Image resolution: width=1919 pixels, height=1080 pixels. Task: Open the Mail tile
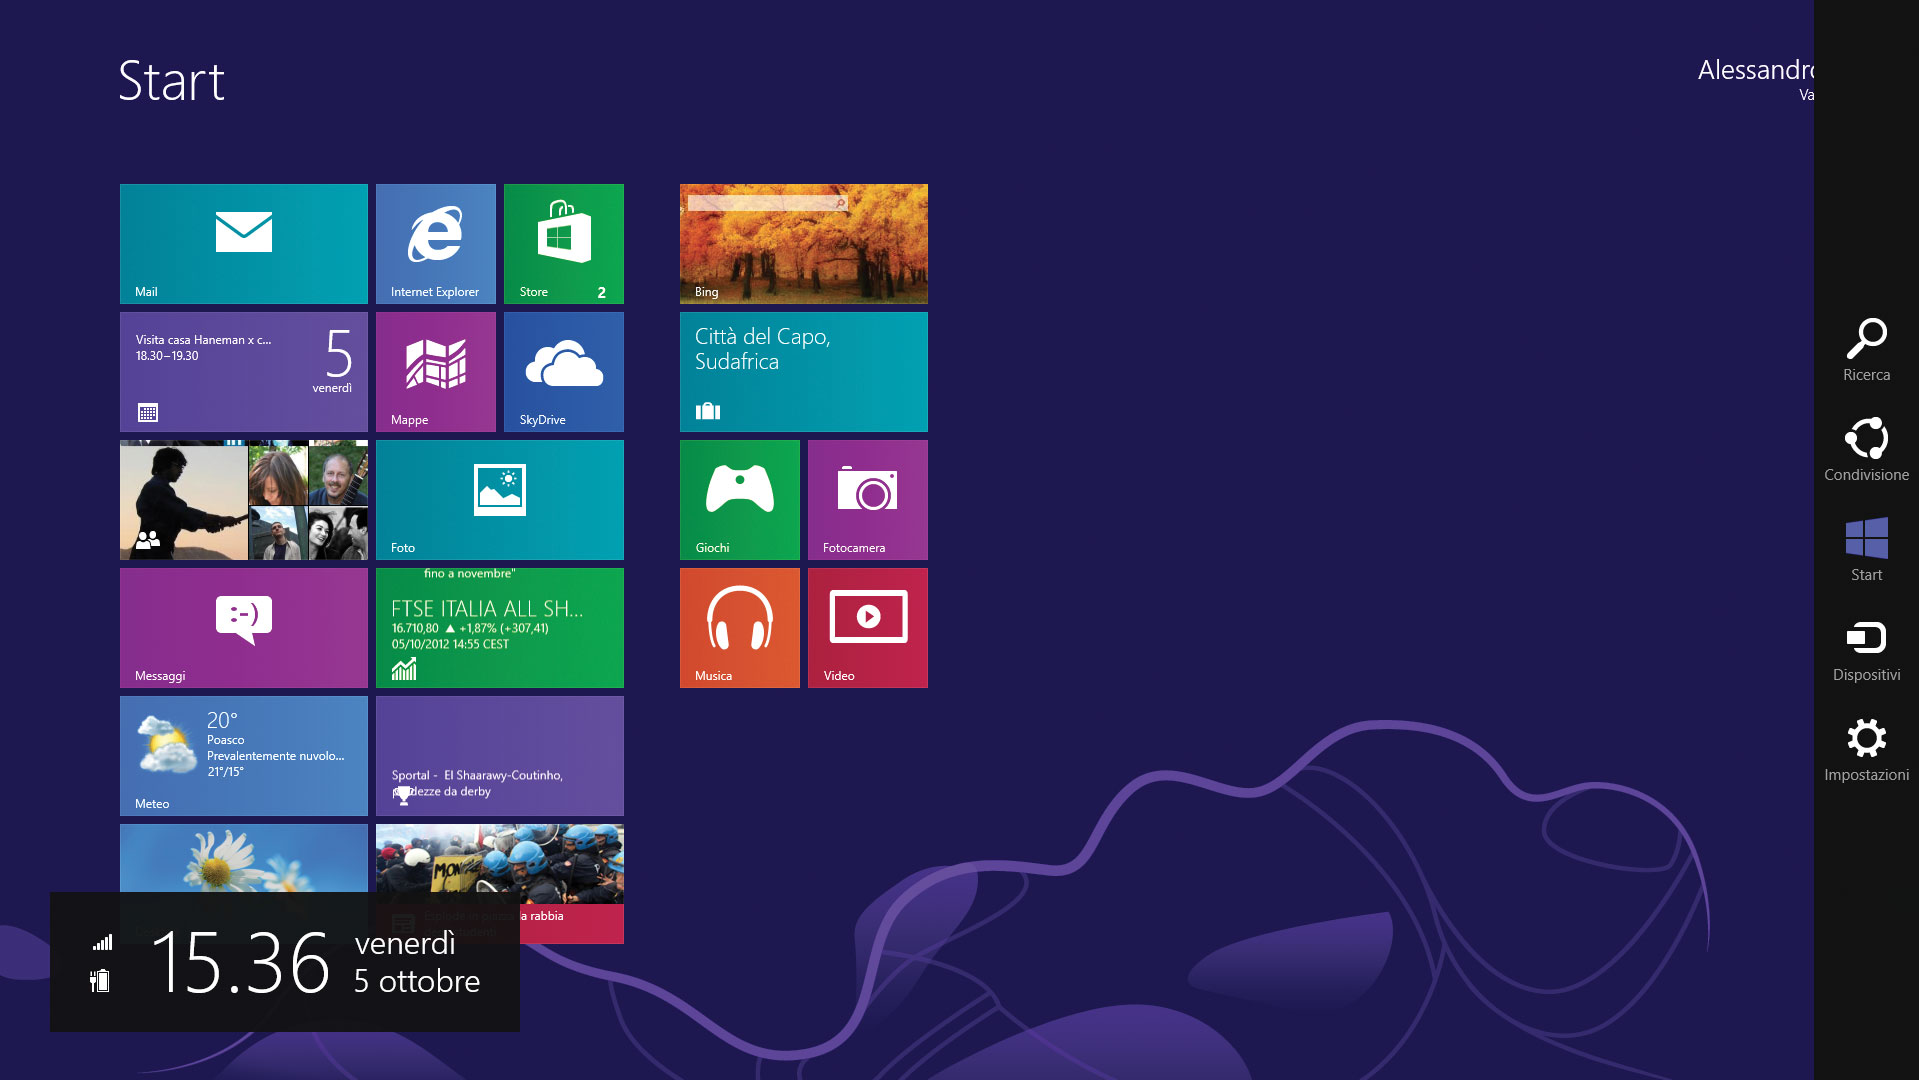tap(244, 244)
